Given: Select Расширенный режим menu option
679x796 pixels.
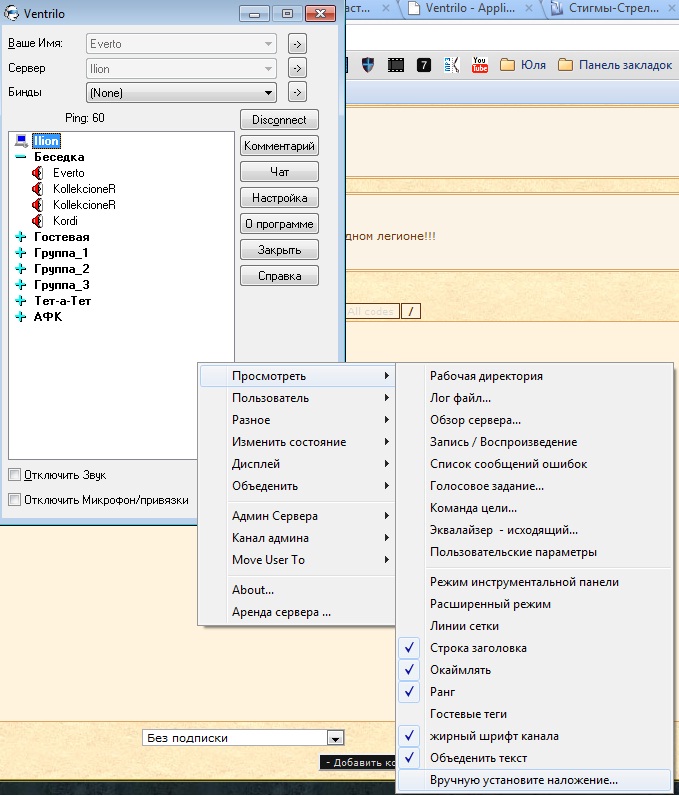Looking at the screenshot, I should point(535,604).
